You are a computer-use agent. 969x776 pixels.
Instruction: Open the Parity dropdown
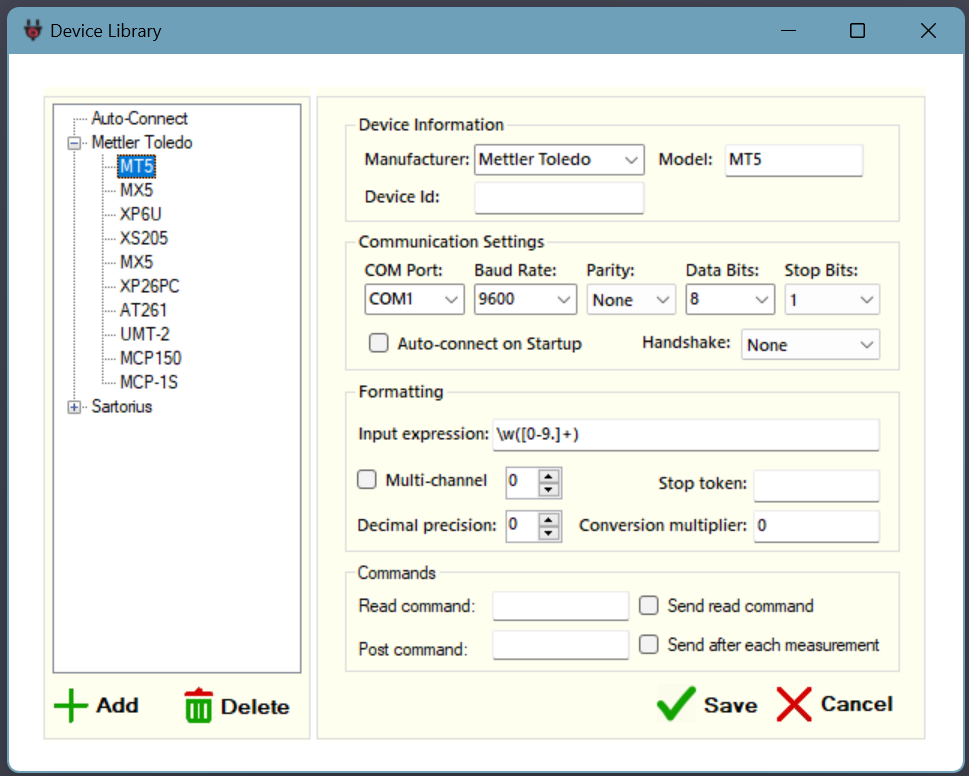(631, 300)
